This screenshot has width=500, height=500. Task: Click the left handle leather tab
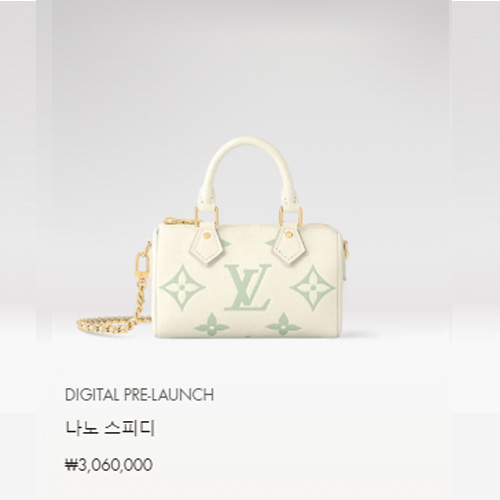[207, 245]
